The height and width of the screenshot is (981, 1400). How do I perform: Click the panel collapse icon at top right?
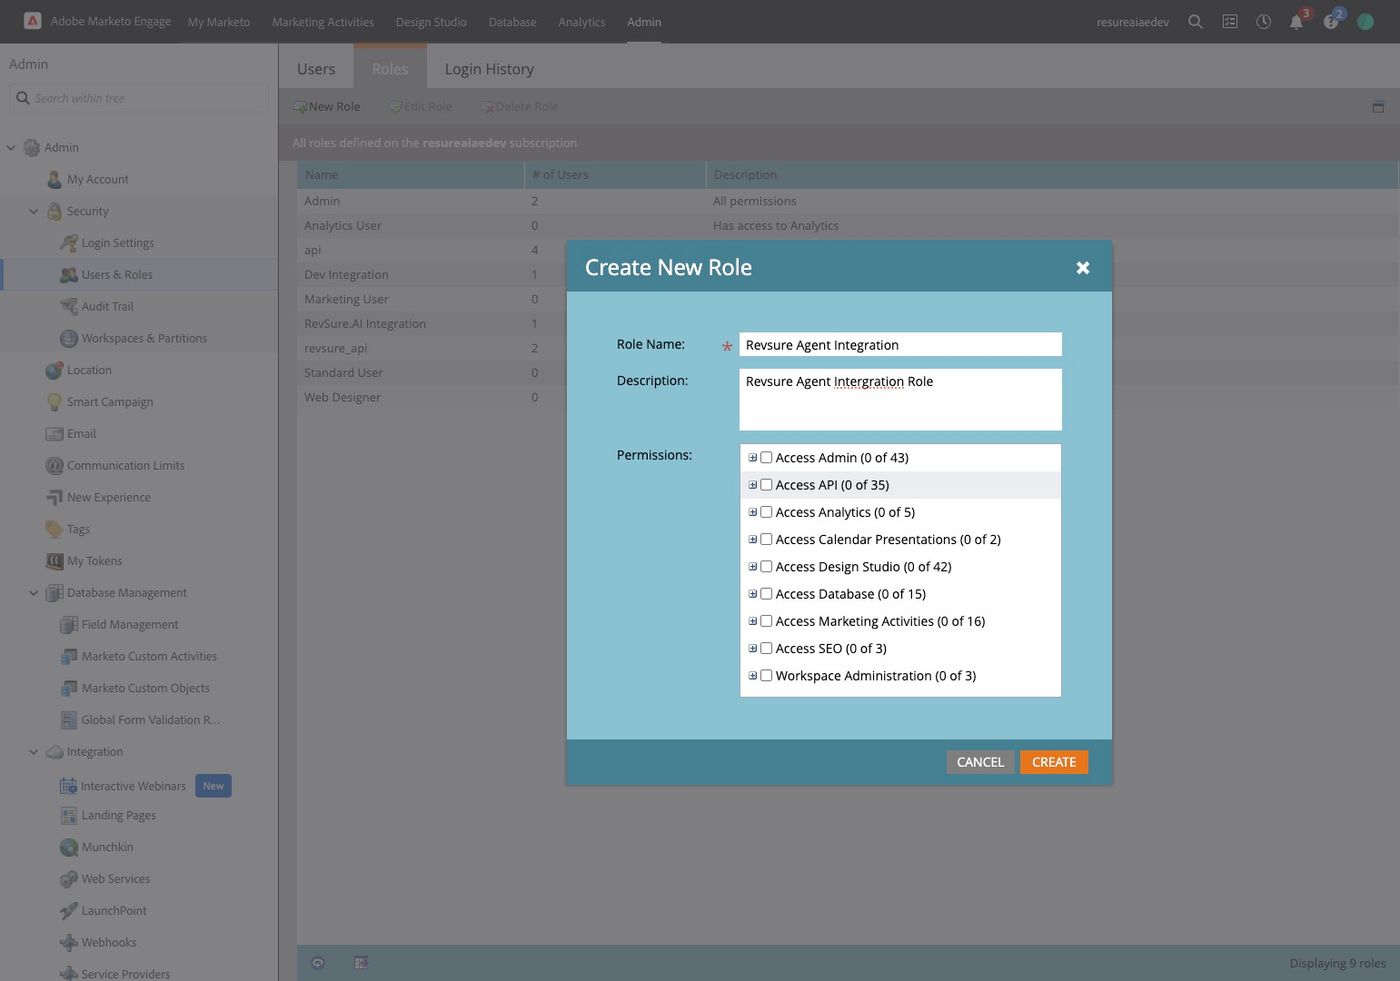(x=1378, y=107)
